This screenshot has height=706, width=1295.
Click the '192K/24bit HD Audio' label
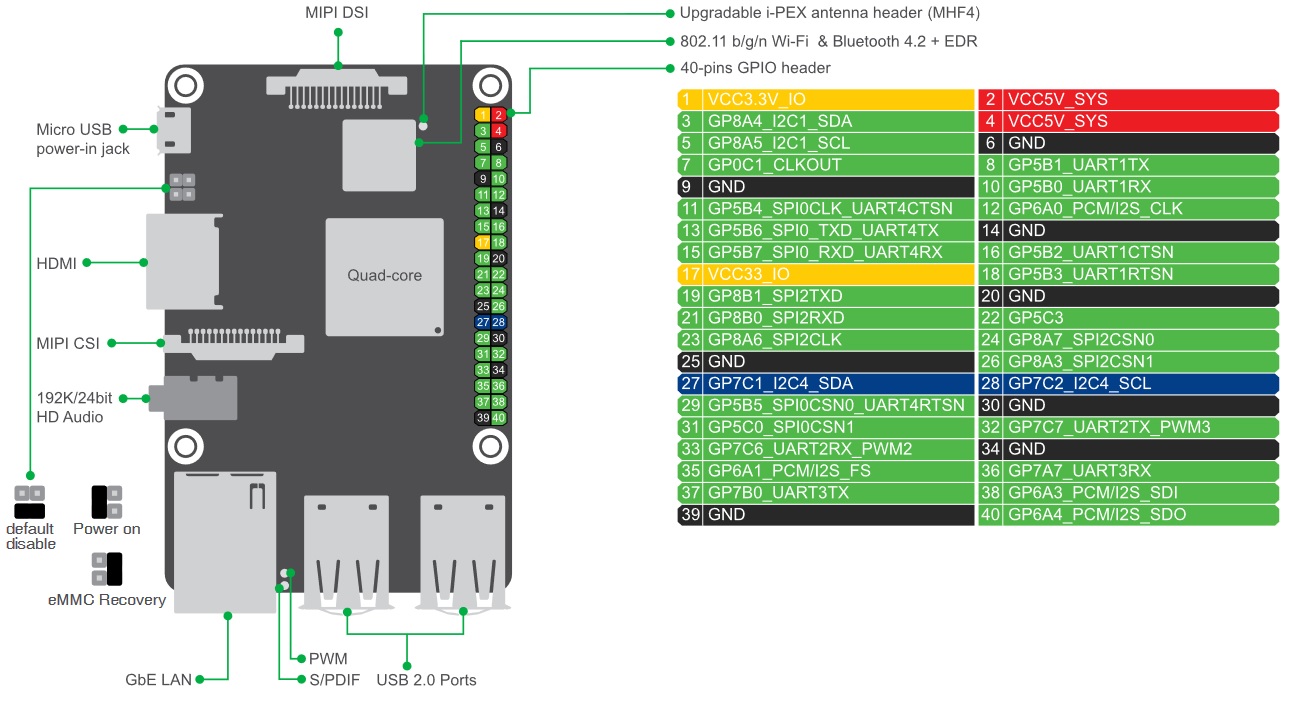point(74,407)
